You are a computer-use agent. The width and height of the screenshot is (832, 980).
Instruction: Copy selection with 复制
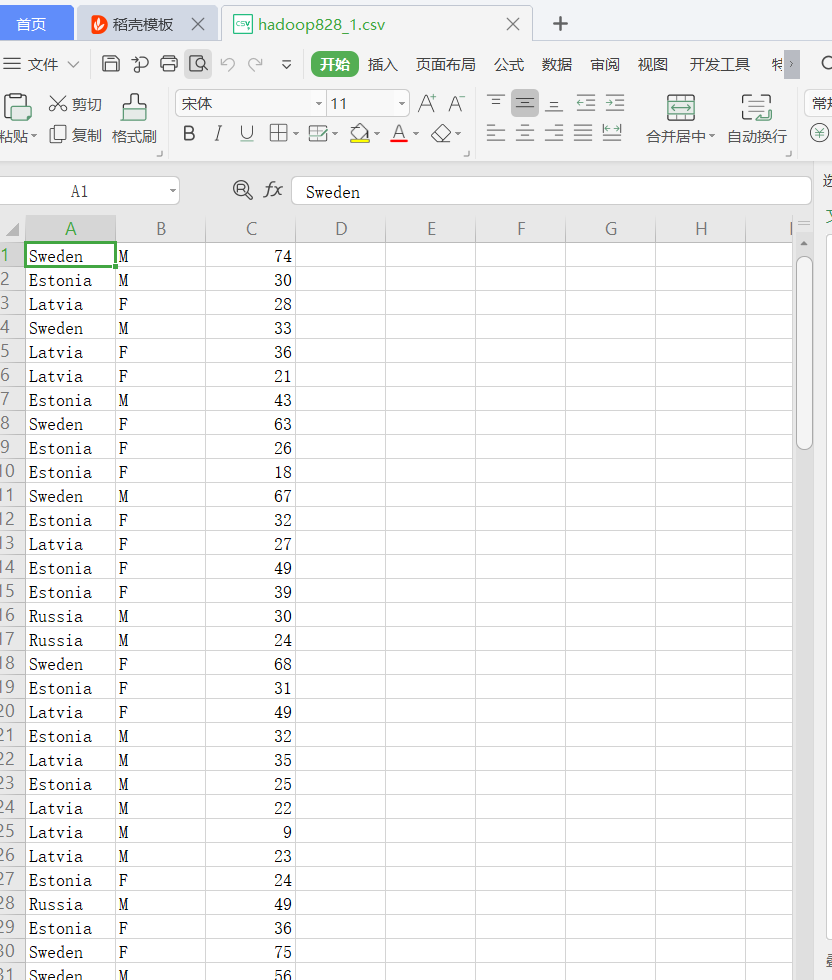click(75, 135)
